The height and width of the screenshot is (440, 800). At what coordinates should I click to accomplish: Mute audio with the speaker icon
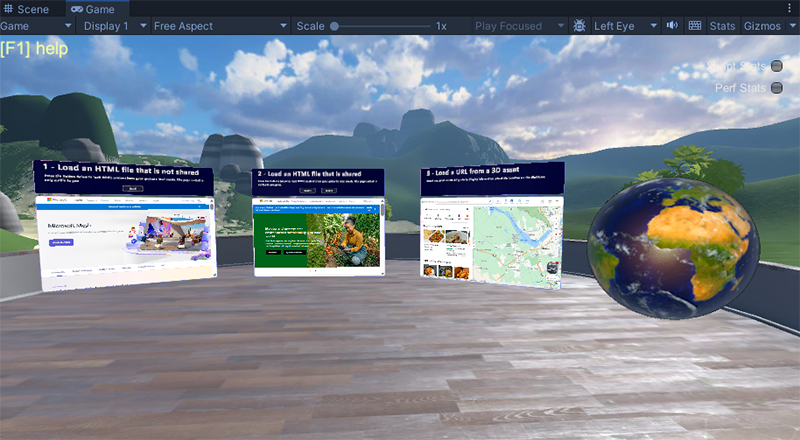coord(672,26)
